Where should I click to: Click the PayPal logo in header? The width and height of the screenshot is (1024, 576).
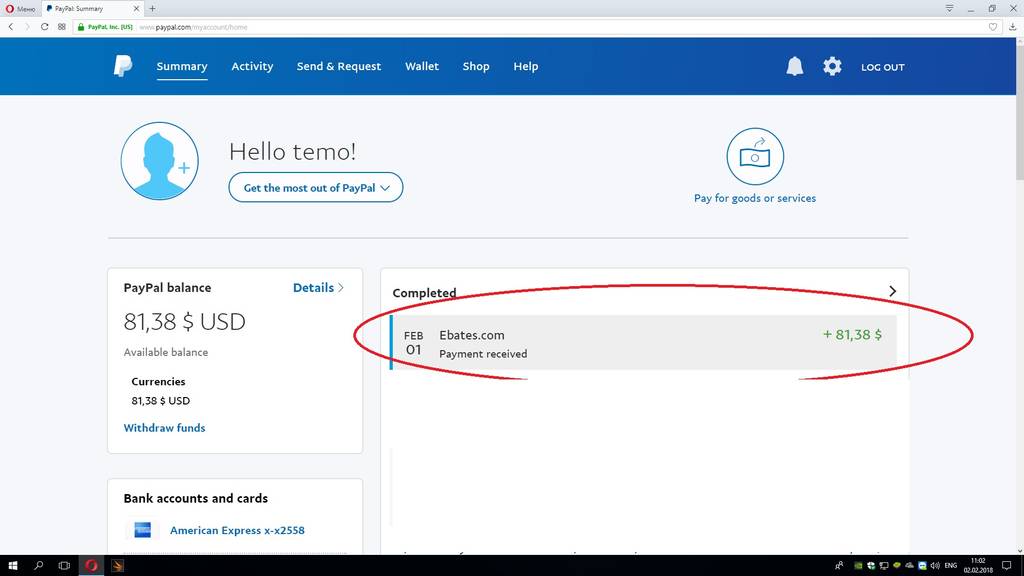click(123, 66)
